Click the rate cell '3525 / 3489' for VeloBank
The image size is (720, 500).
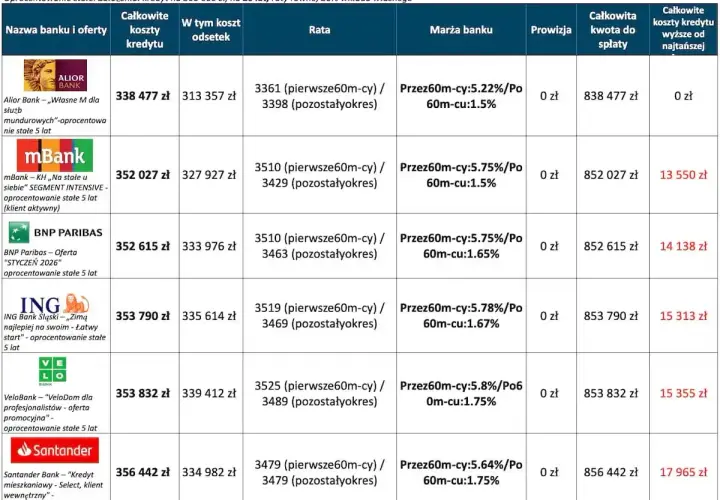(x=320, y=393)
